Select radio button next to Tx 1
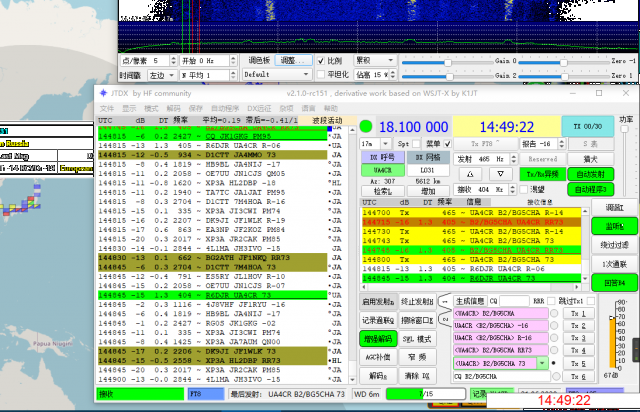640x412 pixels. [x=554, y=314]
